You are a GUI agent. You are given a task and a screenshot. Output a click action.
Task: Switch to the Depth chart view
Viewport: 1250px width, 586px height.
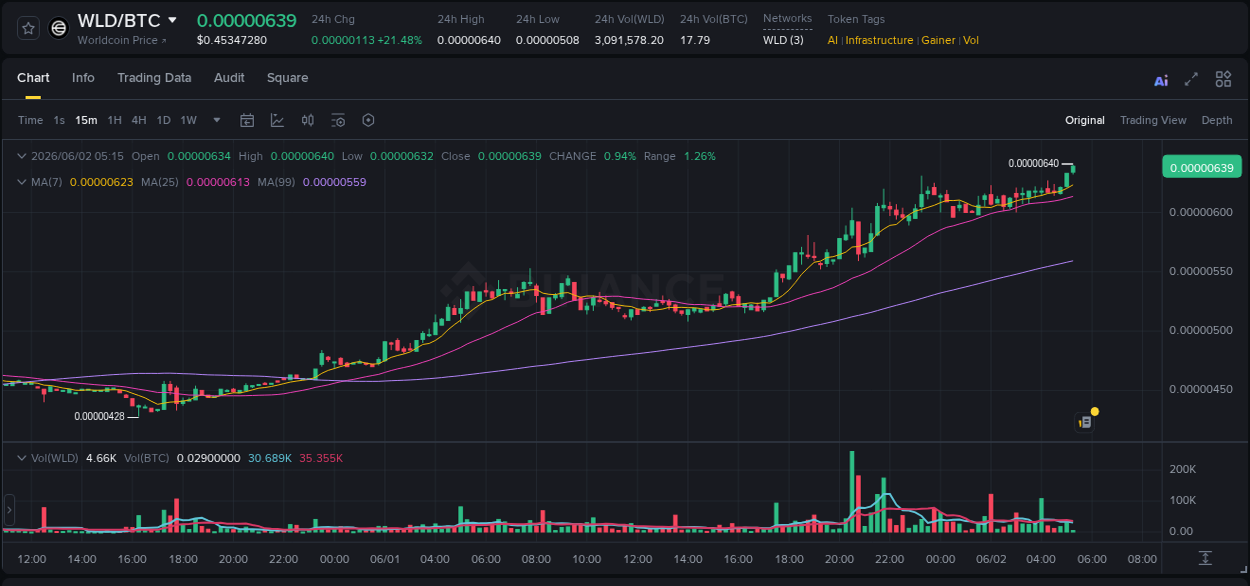pos(1217,120)
